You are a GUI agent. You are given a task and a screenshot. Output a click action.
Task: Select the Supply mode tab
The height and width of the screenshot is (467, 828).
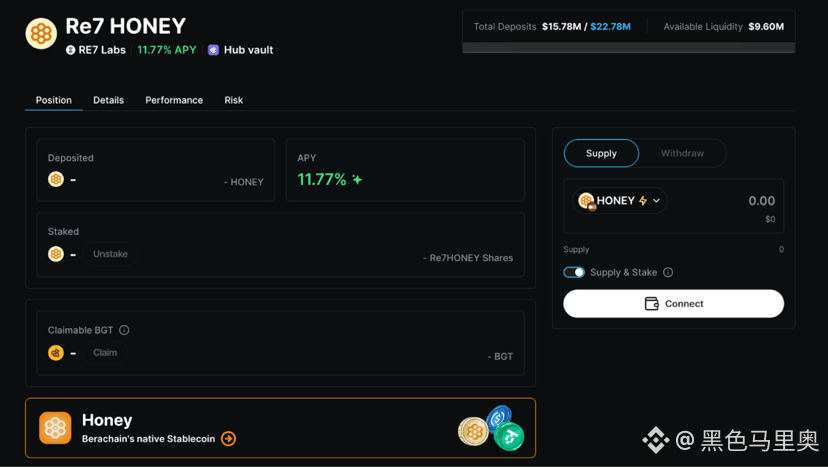pyautogui.click(x=601, y=153)
